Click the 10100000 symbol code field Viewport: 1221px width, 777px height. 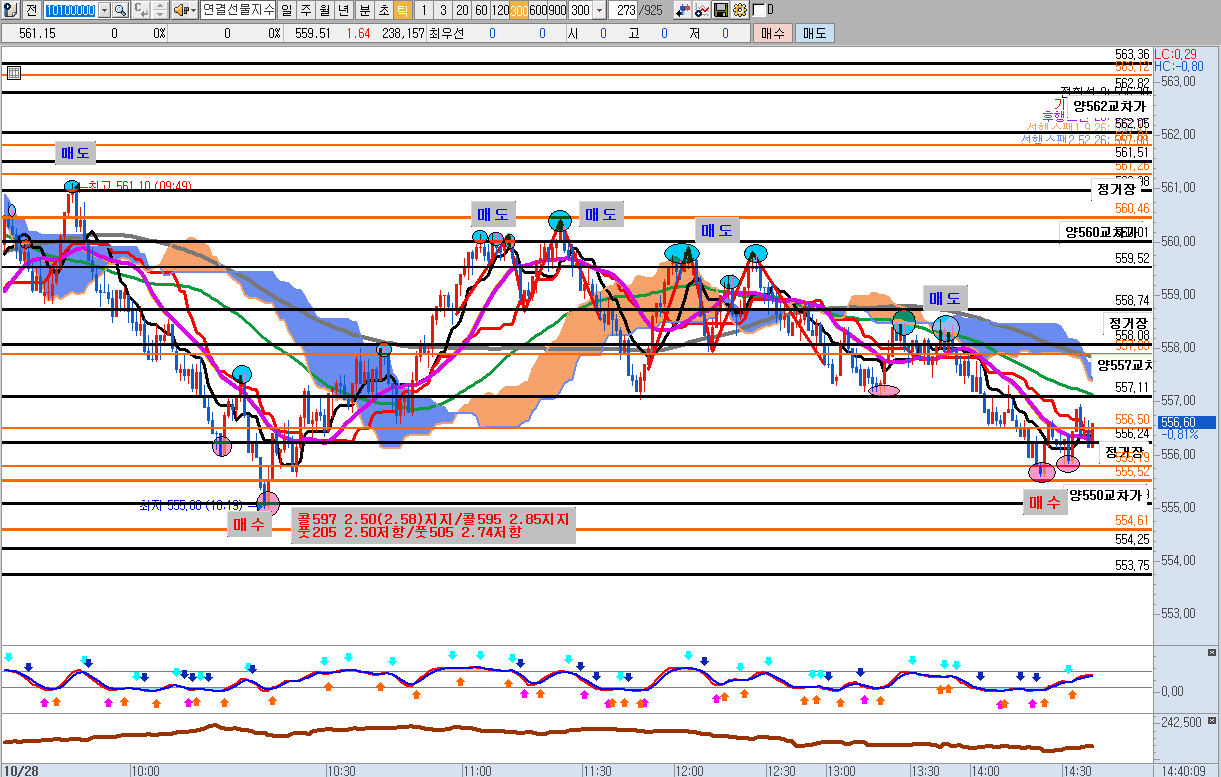[x=72, y=10]
